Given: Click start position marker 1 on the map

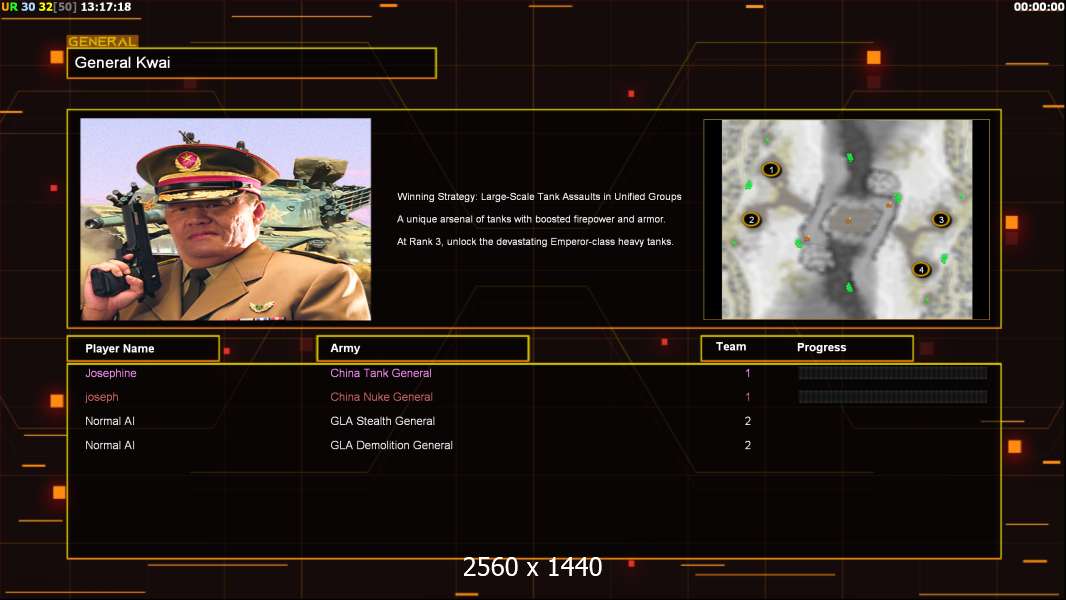Looking at the screenshot, I should pyautogui.click(x=771, y=169).
